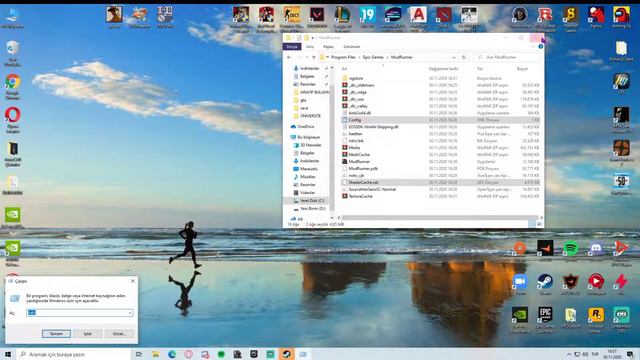The image size is (640, 360).
Task: Click Epic Games in address breadcrumb
Action: (373, 57)
